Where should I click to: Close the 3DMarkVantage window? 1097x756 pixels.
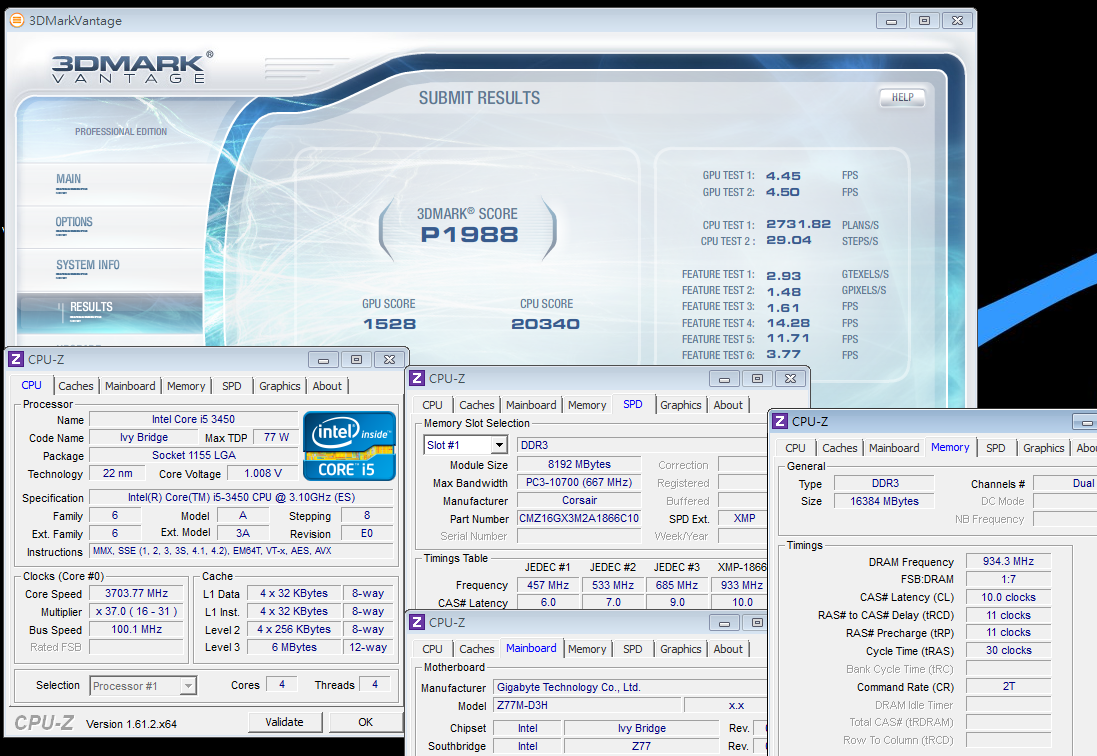point(955,20)
